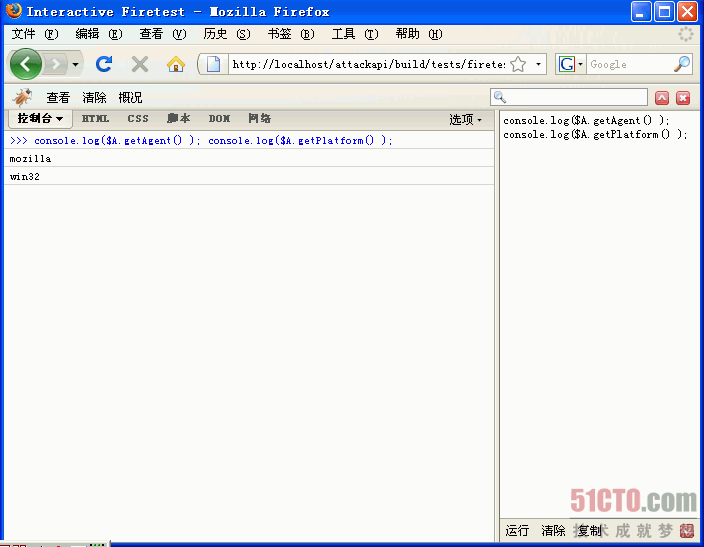The width and height of the screenshot is (704, 547).
Task: Reload the page with the blue refresh icon
Action: (x=104, y=64)
